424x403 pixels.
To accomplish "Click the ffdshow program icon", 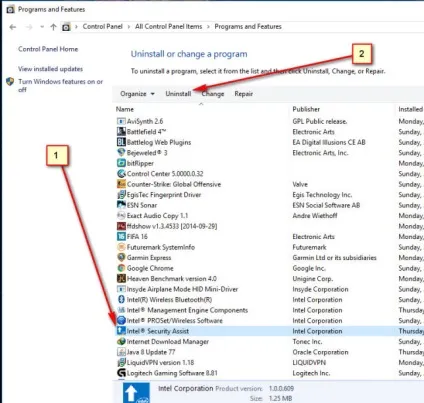I will [121, 226].
